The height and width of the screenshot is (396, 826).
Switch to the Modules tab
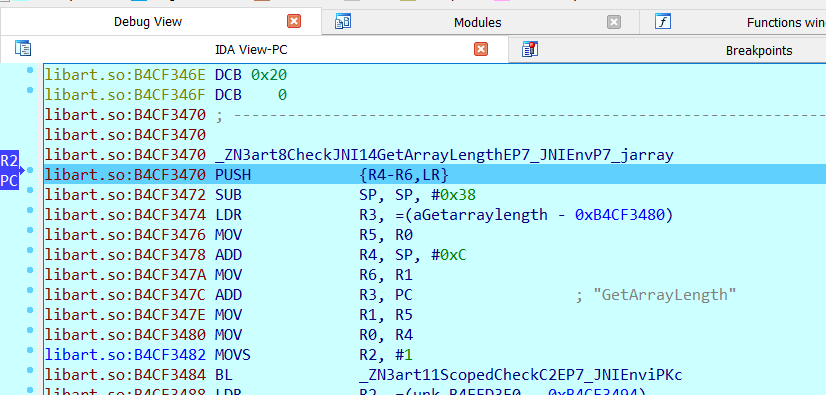click(478, 23)
